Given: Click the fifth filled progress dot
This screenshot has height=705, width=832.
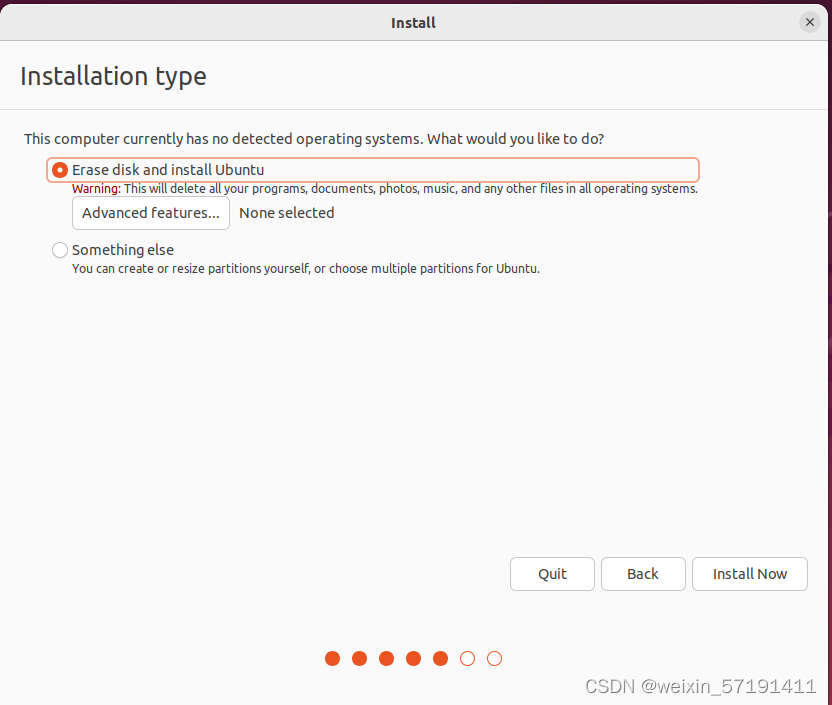Looking at the screenshot, I should (x=440, y=658).
